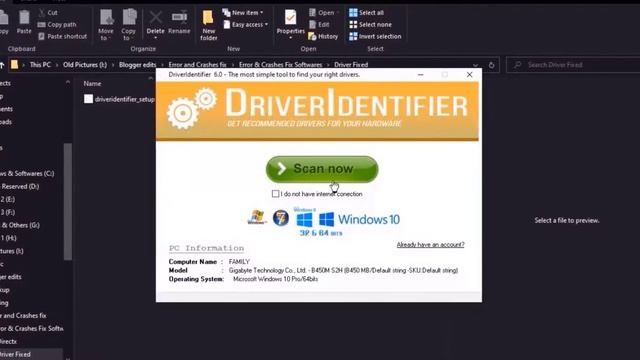Create a New folder from ribbon
The height and width of the screenshot is (360, 640).
[209, 25]
